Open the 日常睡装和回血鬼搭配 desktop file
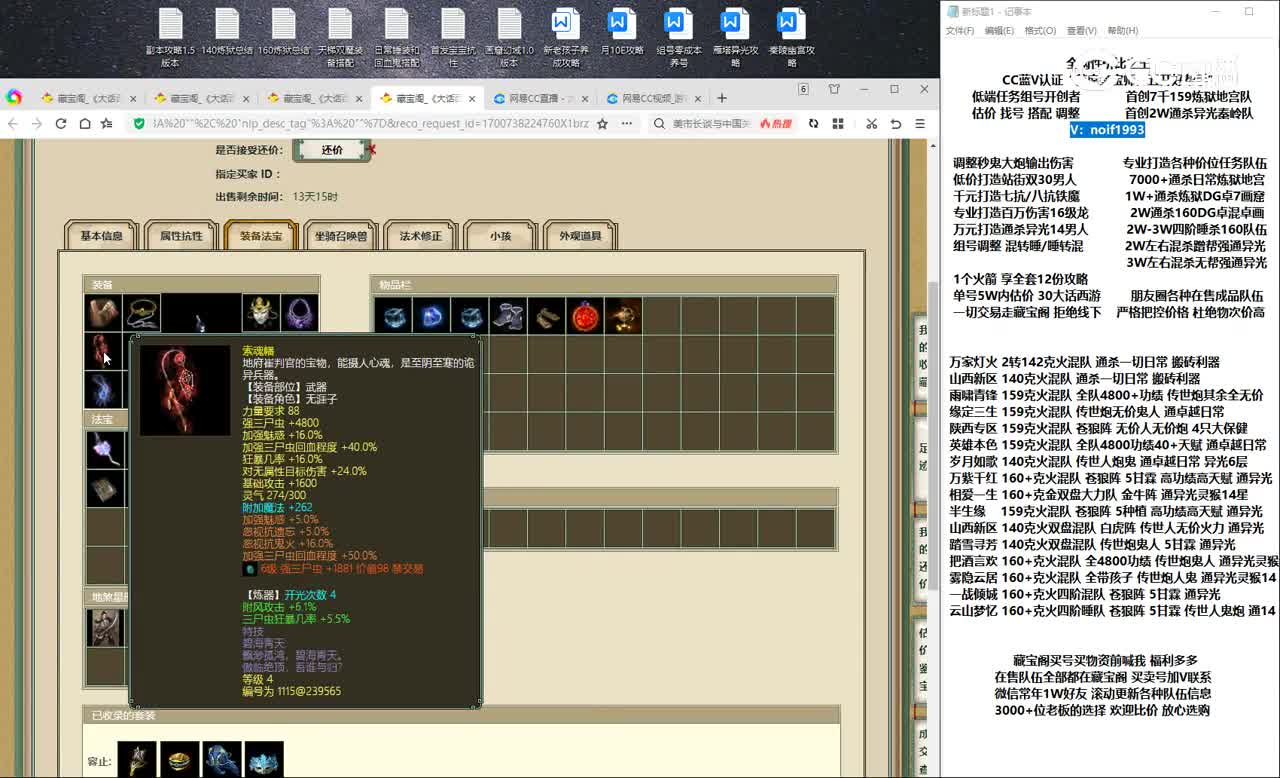 click(x=396, y=37)
